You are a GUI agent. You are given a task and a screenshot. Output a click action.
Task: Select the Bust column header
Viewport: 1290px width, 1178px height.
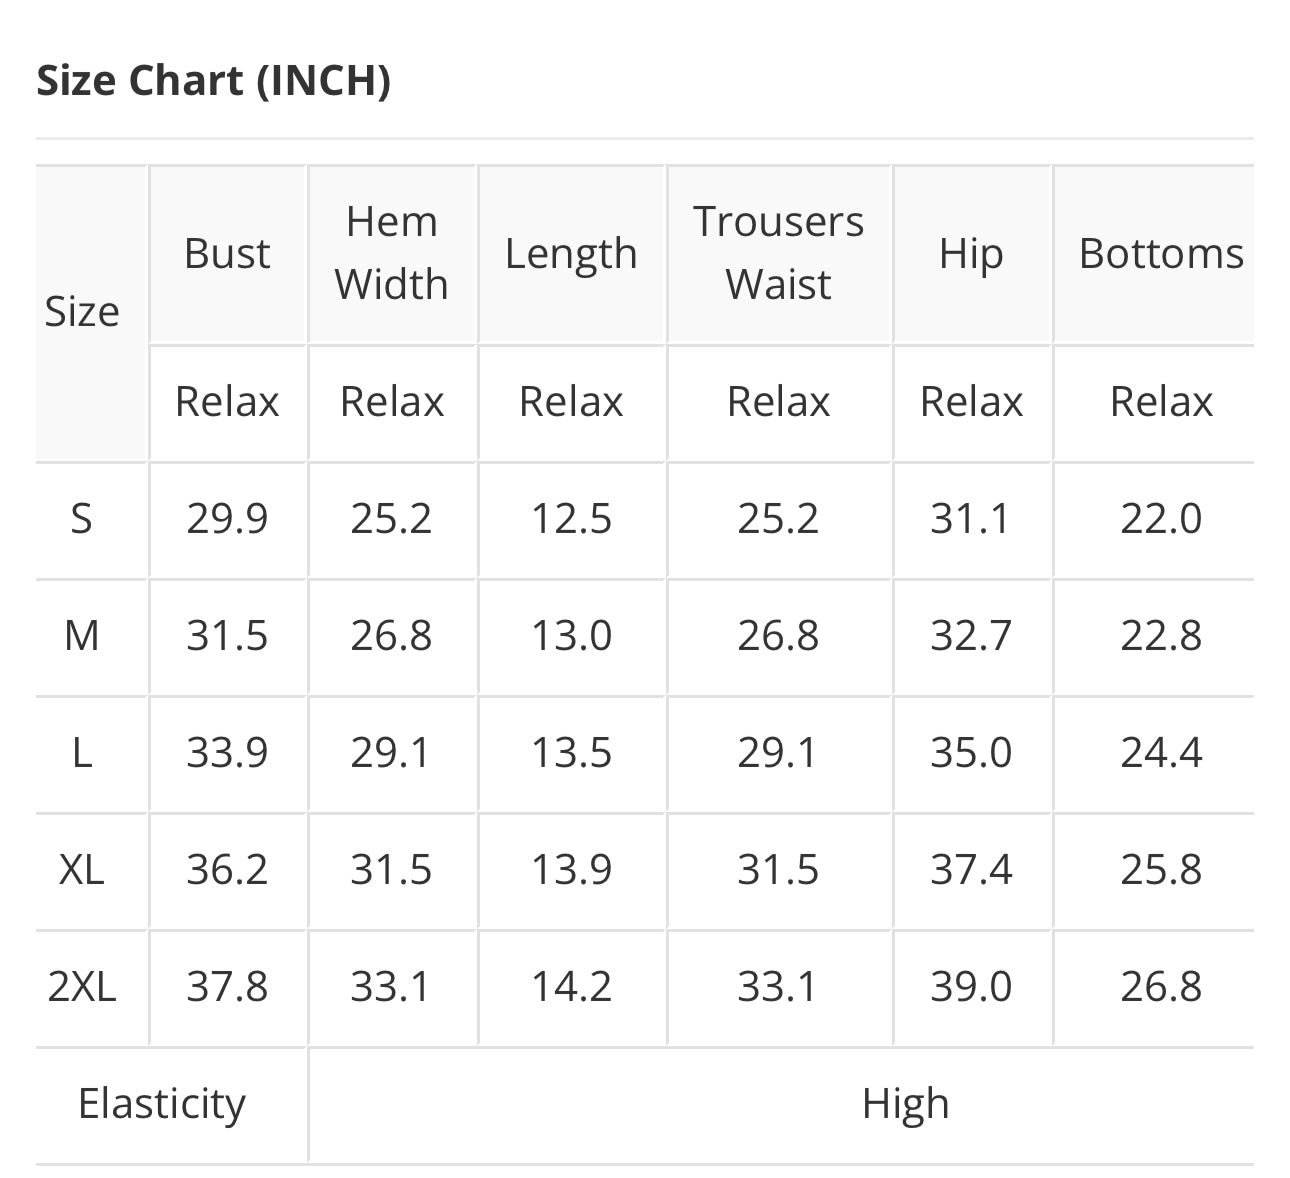coord(227,254)
